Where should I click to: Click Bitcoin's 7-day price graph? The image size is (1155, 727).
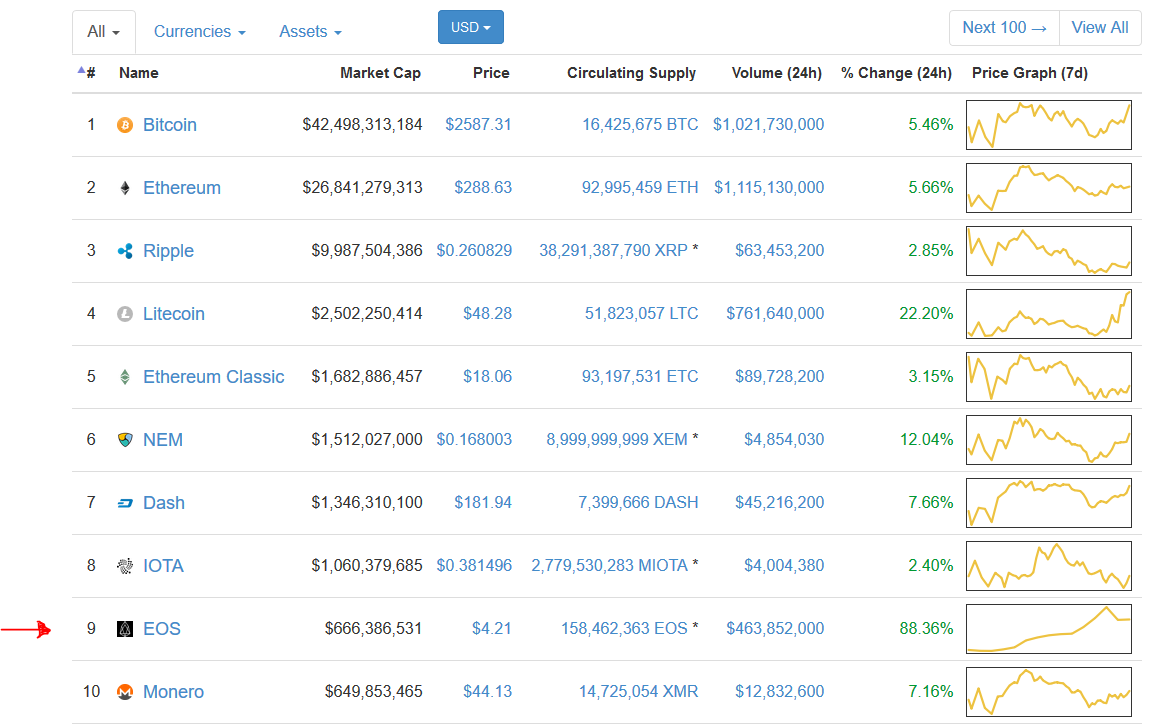(1048, 125)
